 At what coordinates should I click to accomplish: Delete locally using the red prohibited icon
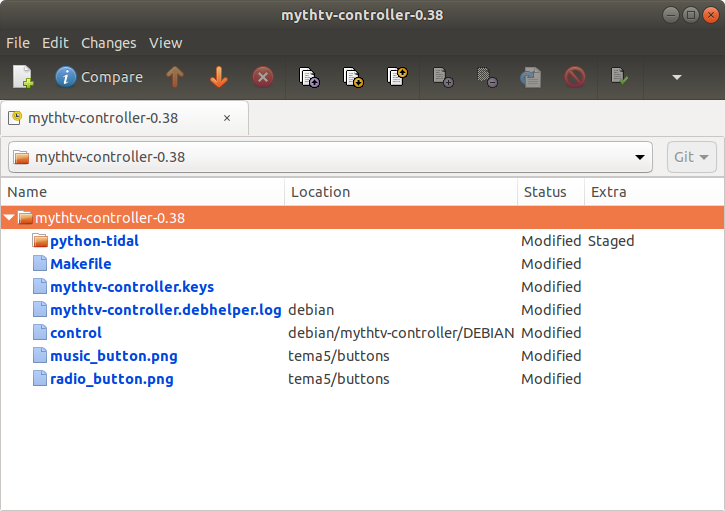pyautogui.click(x=575, y=77)
